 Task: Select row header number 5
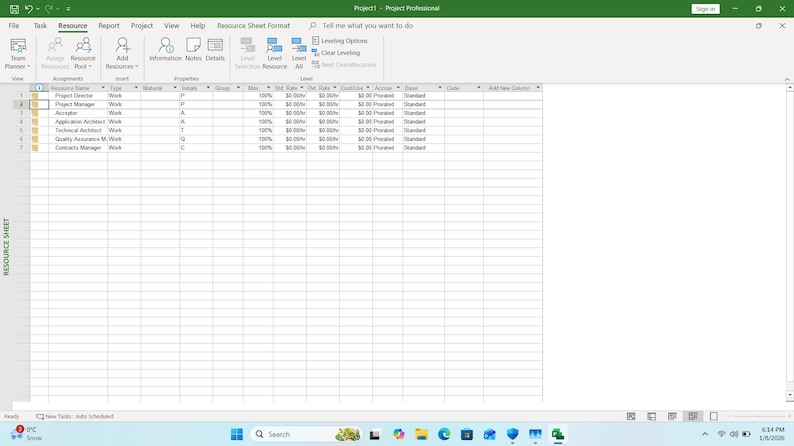(x=21, y=130)
